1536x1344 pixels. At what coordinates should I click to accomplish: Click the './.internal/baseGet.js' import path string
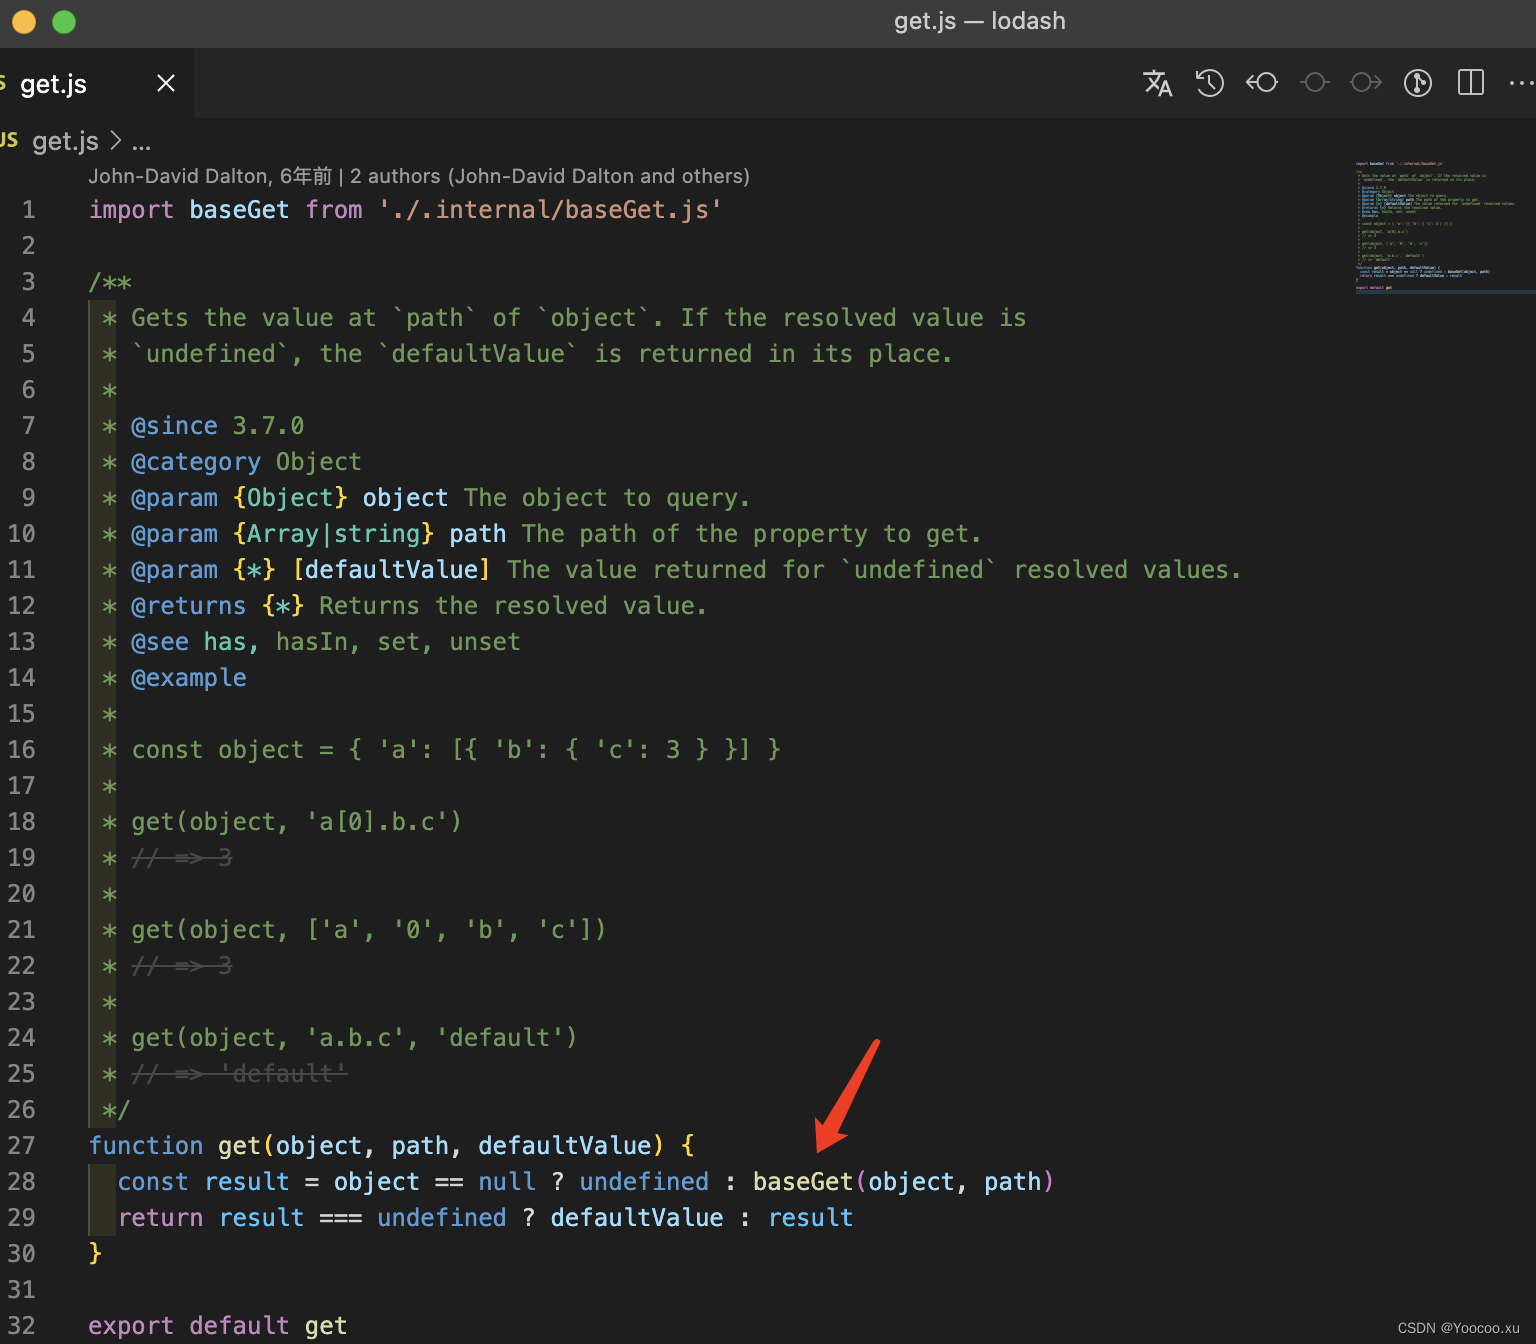pyautogui.click(x=550, y=210)
